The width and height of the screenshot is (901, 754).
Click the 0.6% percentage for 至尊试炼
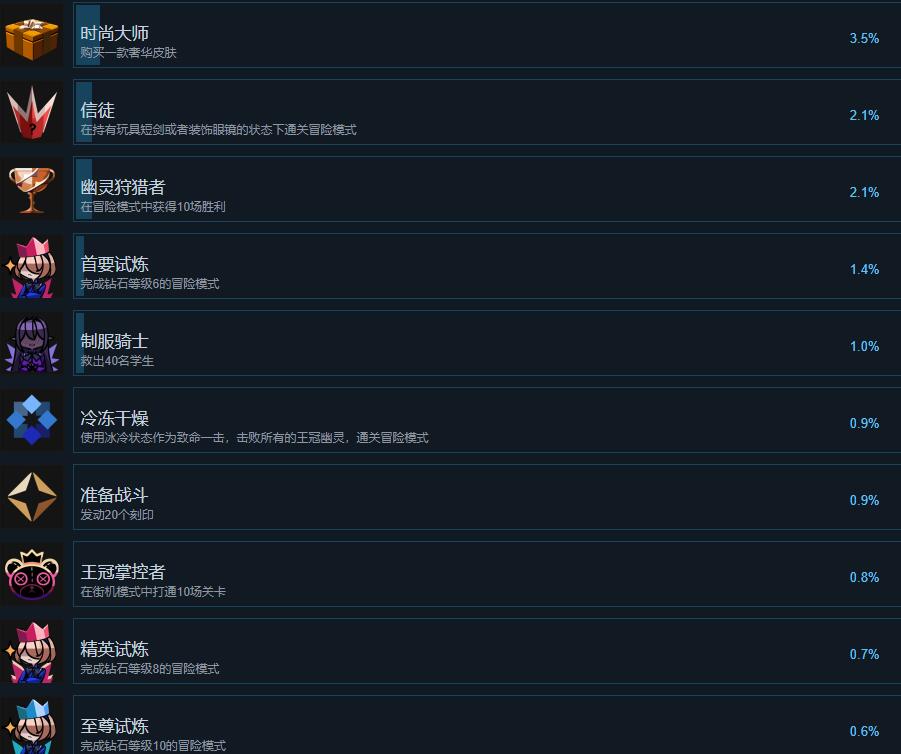pos(864,732)
